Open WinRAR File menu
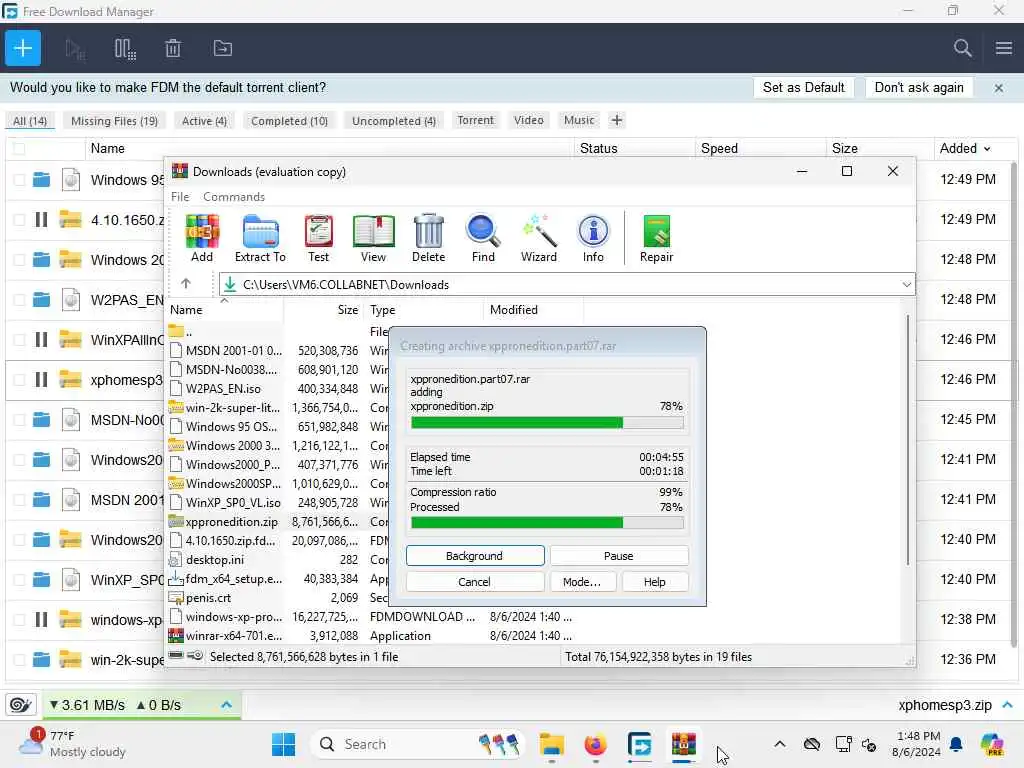 [x=180, y=197]
